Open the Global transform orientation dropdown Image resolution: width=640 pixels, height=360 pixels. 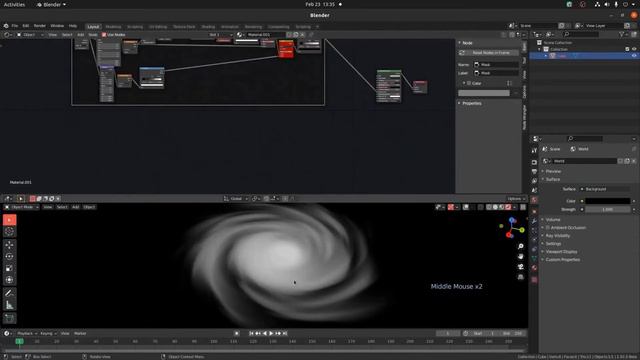pos(236,199)
